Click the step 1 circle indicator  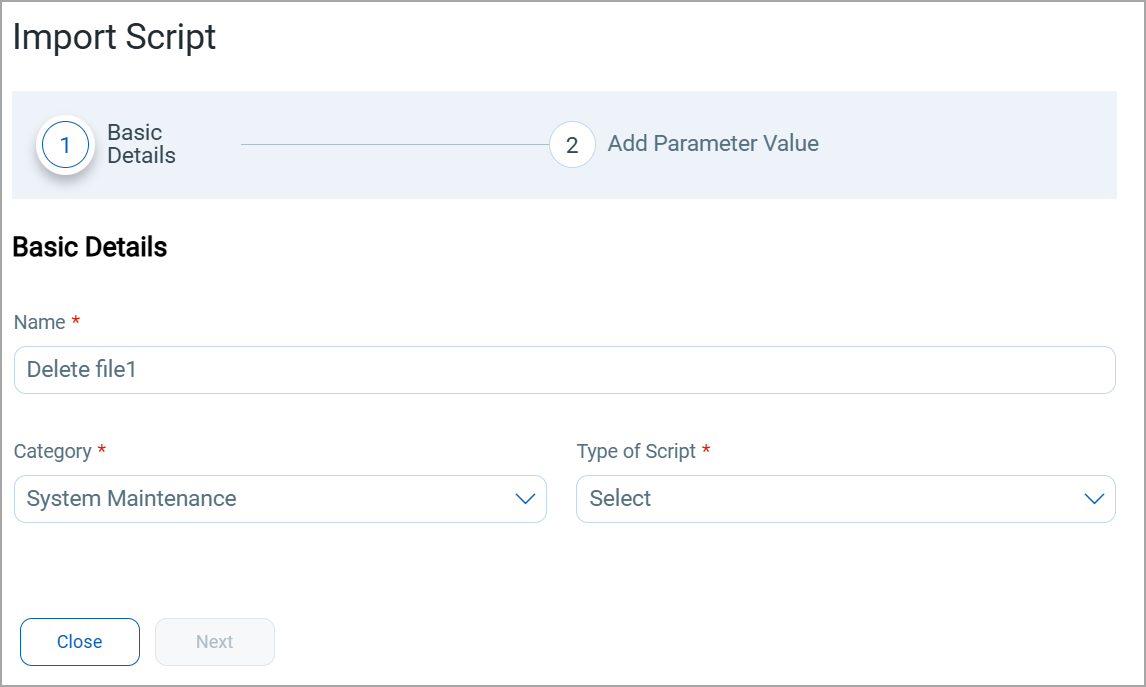(65, 145)
